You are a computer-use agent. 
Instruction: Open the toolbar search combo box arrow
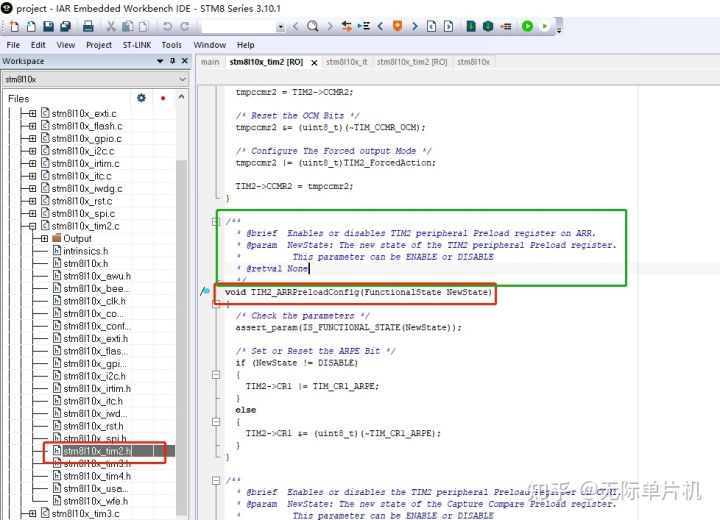pos(280,27)
